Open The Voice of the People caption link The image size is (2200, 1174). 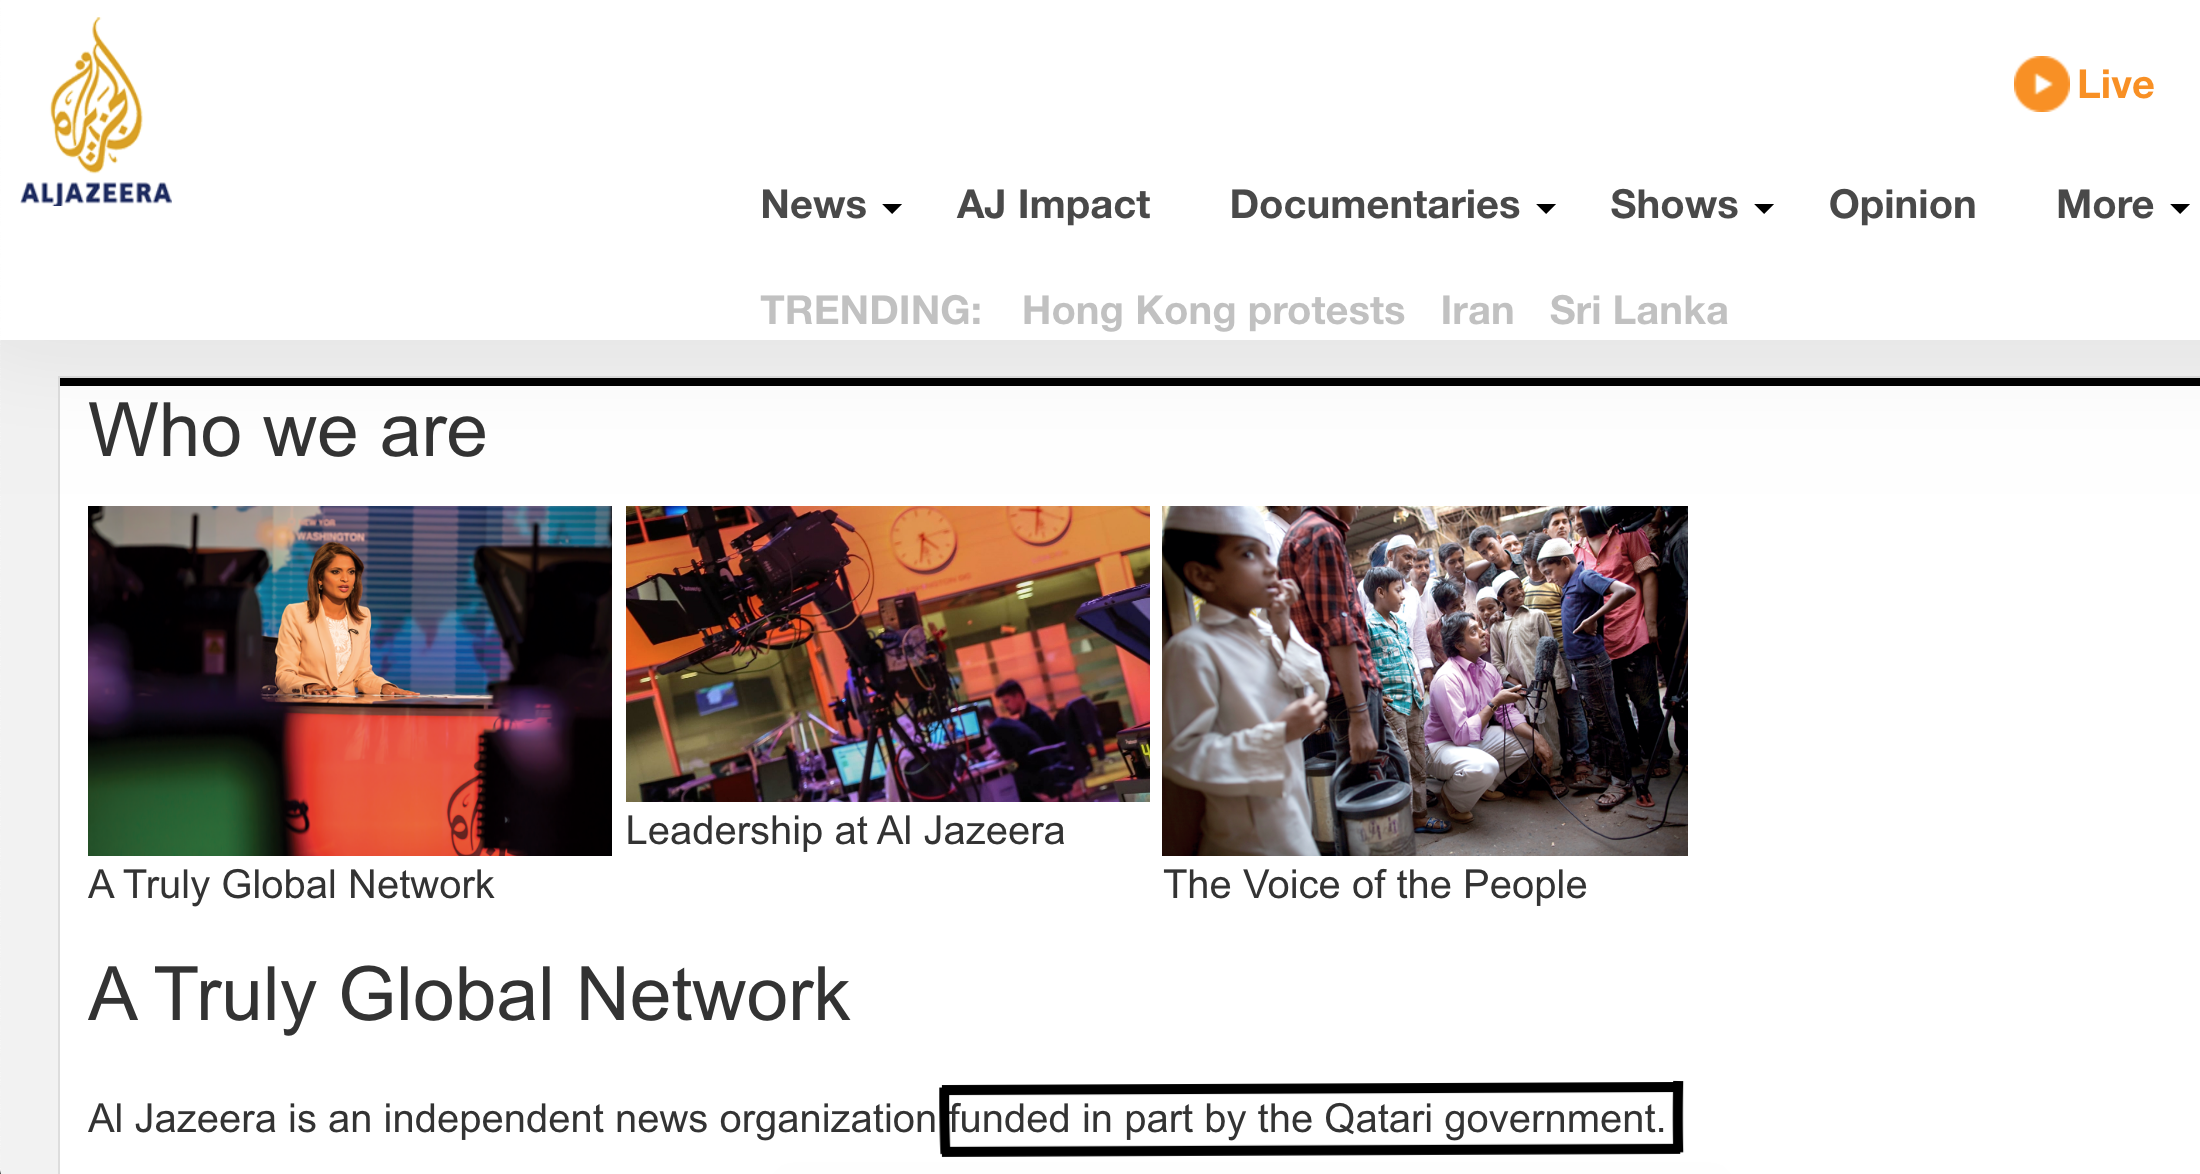pyautogui.click(x=1375, y=886)
